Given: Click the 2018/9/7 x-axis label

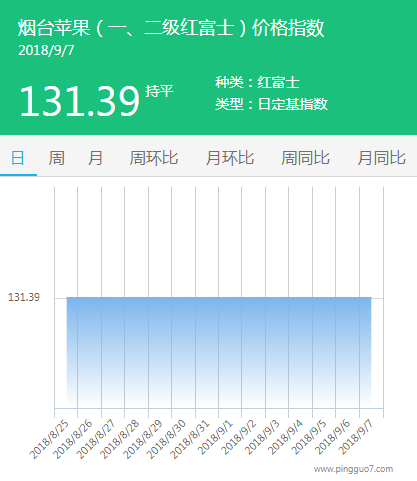Looking at the screenshot, I should (356, 437).
